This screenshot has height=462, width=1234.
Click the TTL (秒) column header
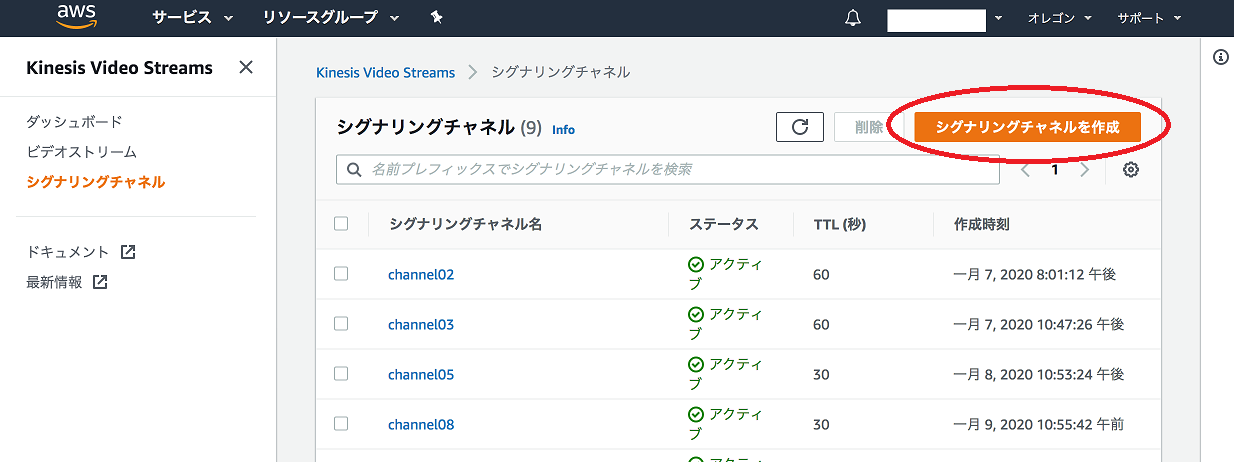click(x=839, y=224)
